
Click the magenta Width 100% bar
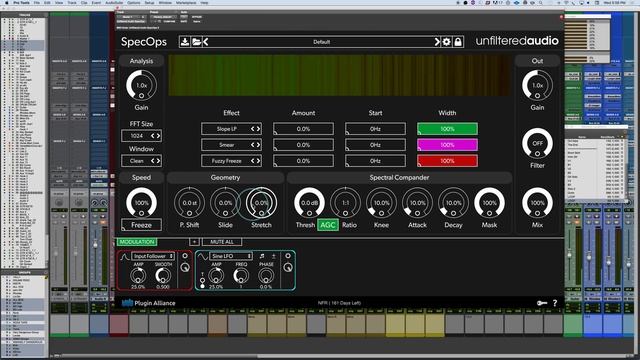447,145
